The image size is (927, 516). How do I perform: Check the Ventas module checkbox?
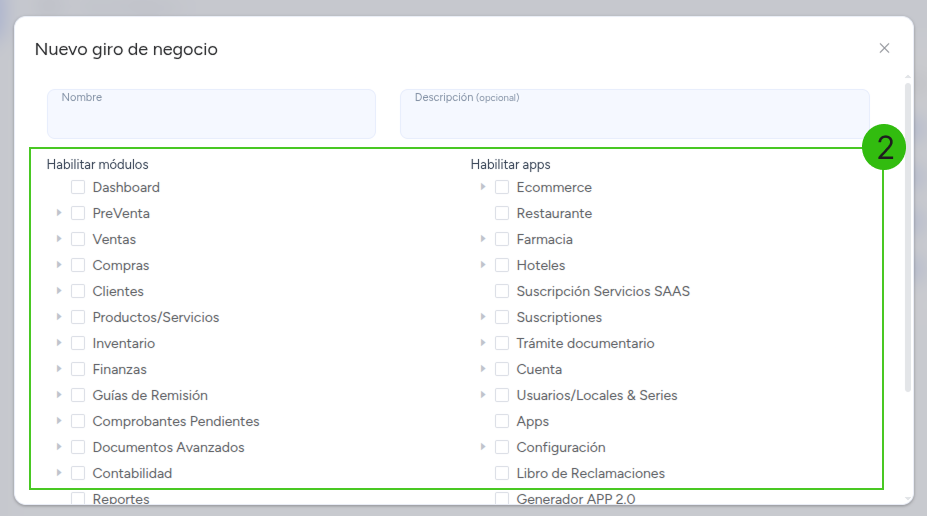point(78,239)
